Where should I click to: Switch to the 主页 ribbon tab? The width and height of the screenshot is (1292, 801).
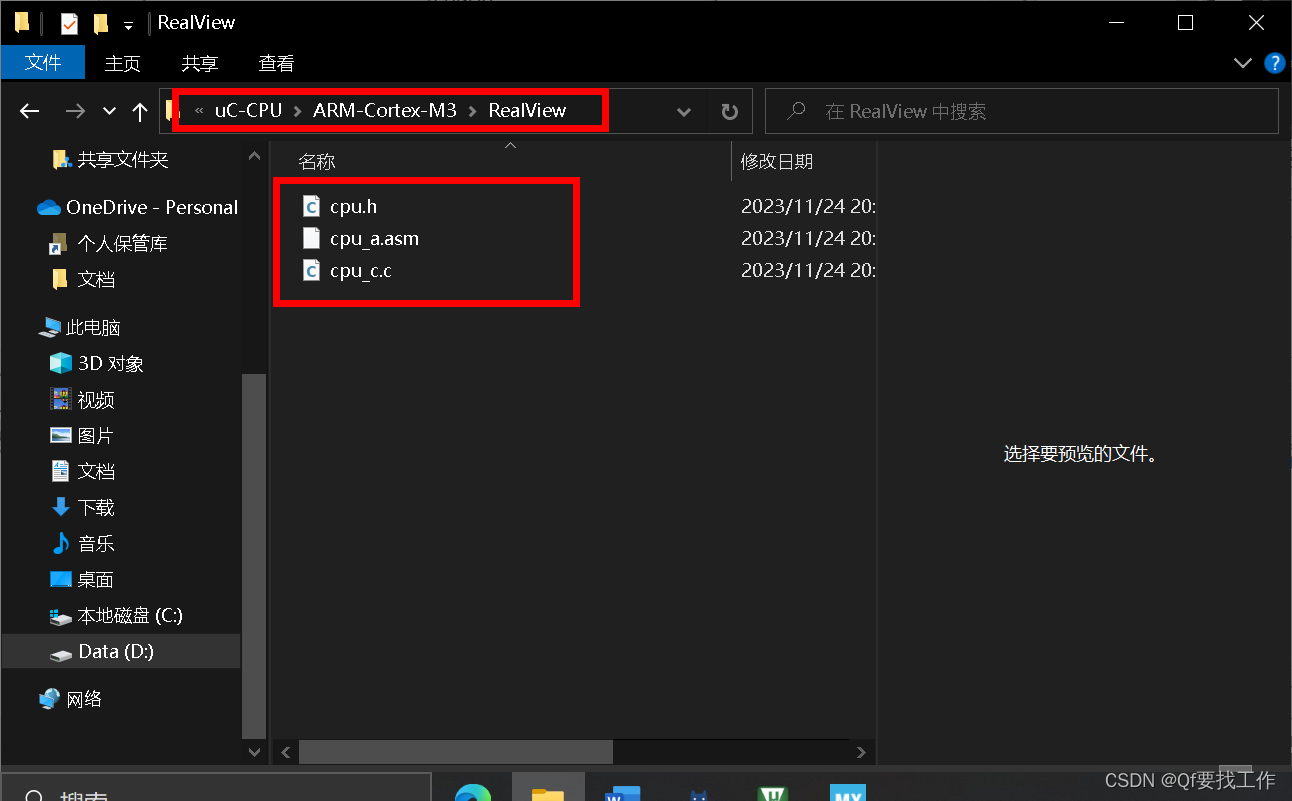tap(122, 63)
